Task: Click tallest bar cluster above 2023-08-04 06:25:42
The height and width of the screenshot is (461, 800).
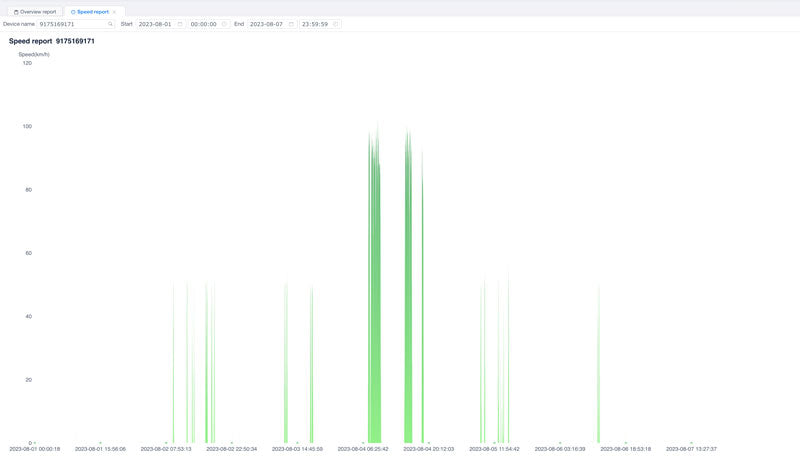Action: tap(374, 300)
